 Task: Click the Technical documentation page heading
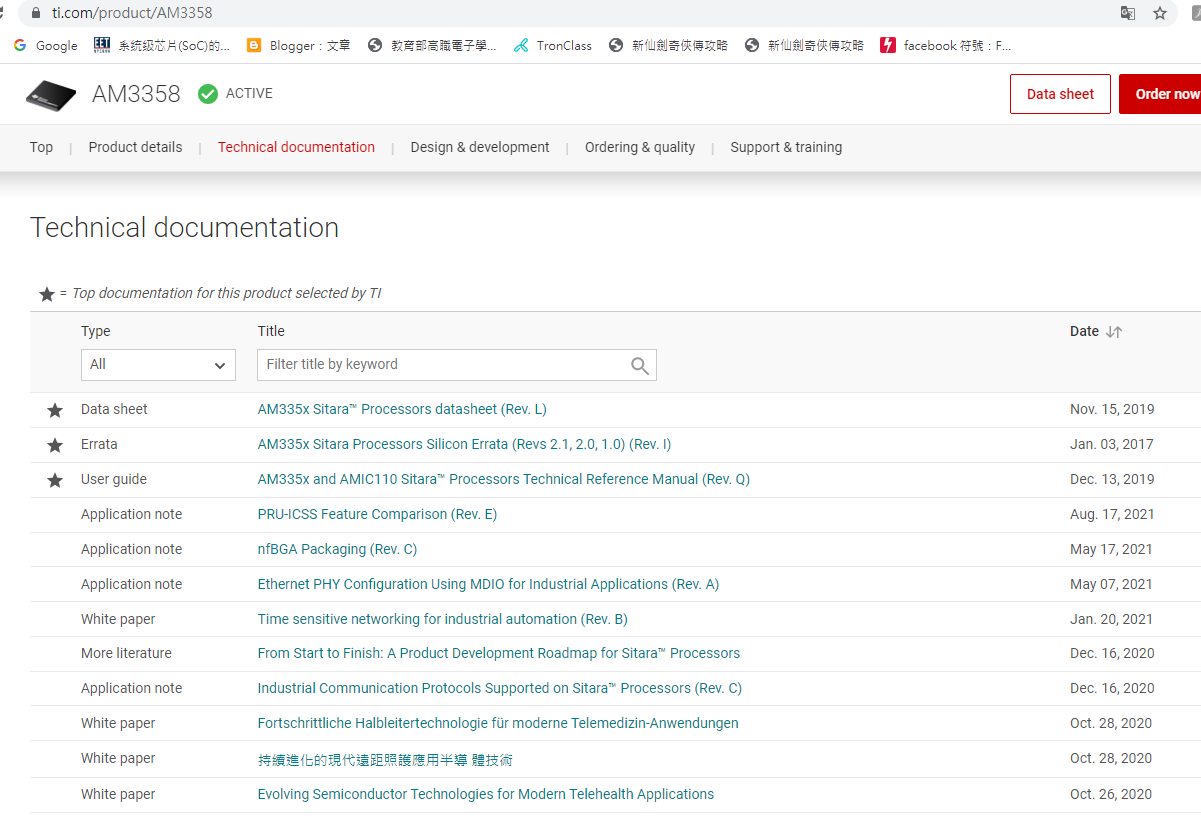[x=184, y=228]
